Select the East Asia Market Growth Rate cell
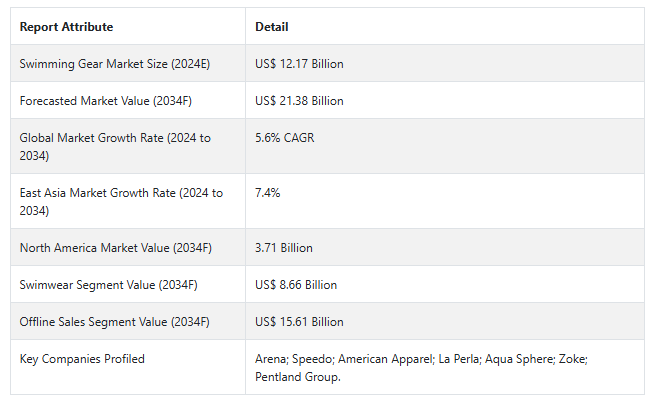654x397 pixels. pos(128,201)
